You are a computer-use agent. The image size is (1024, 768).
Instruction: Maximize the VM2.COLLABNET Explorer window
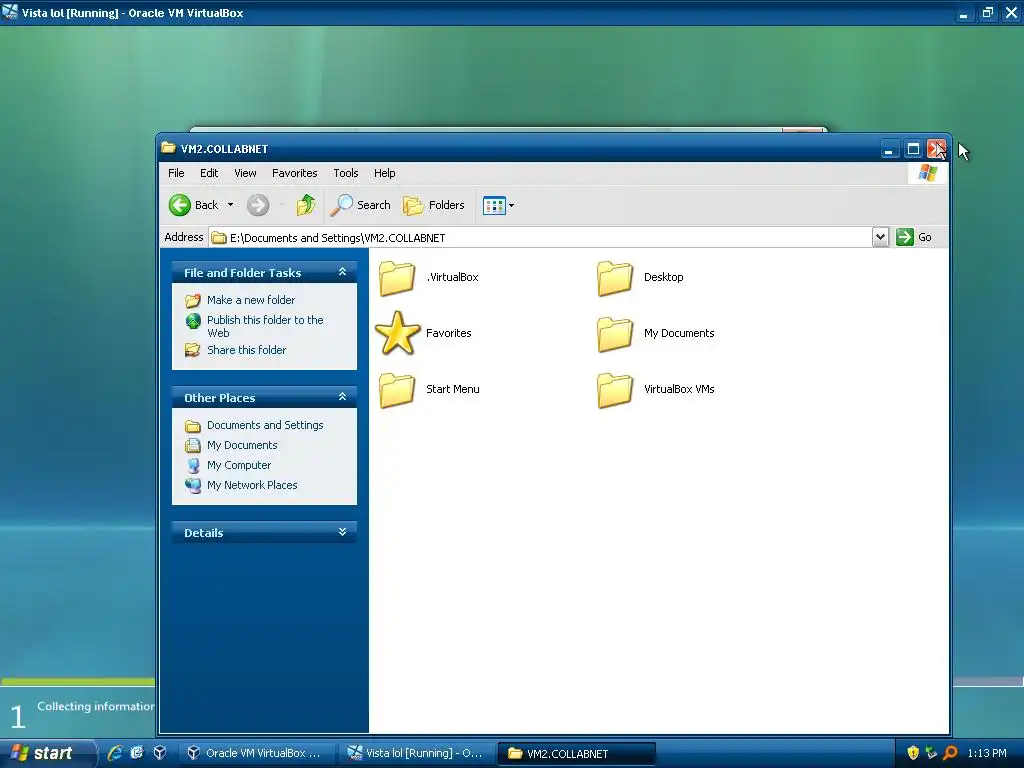point(913,150)
